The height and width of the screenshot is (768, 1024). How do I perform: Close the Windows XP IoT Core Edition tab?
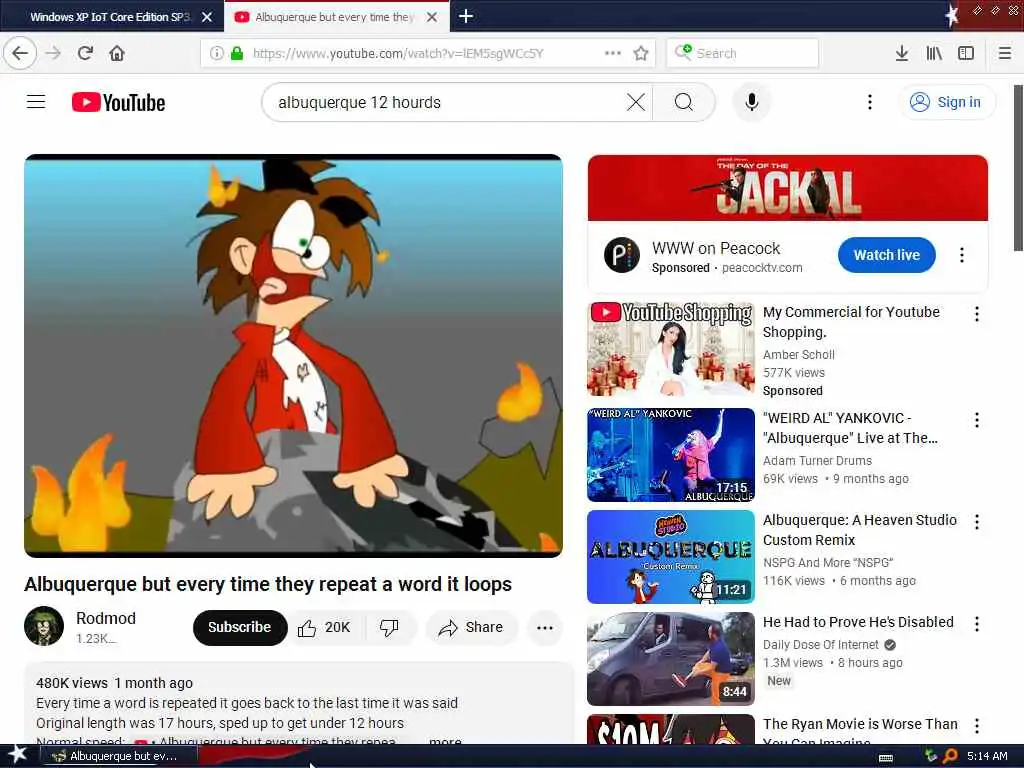point(207,17)
